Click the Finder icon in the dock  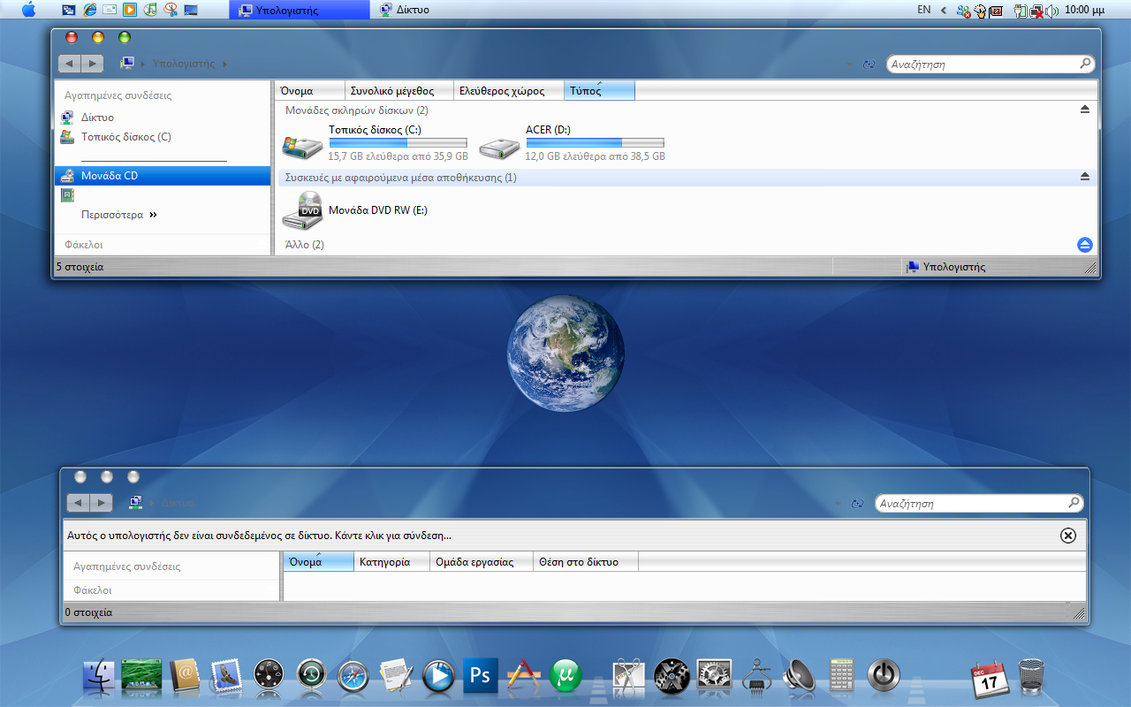pos(100,677)
